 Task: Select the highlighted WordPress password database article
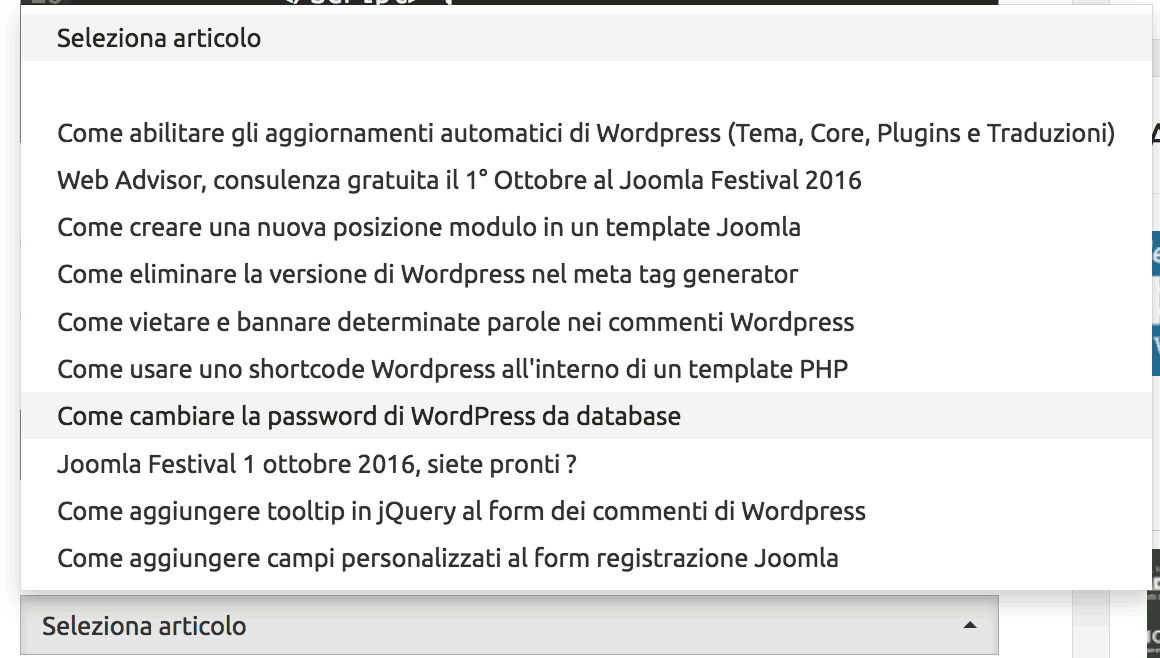368,416
